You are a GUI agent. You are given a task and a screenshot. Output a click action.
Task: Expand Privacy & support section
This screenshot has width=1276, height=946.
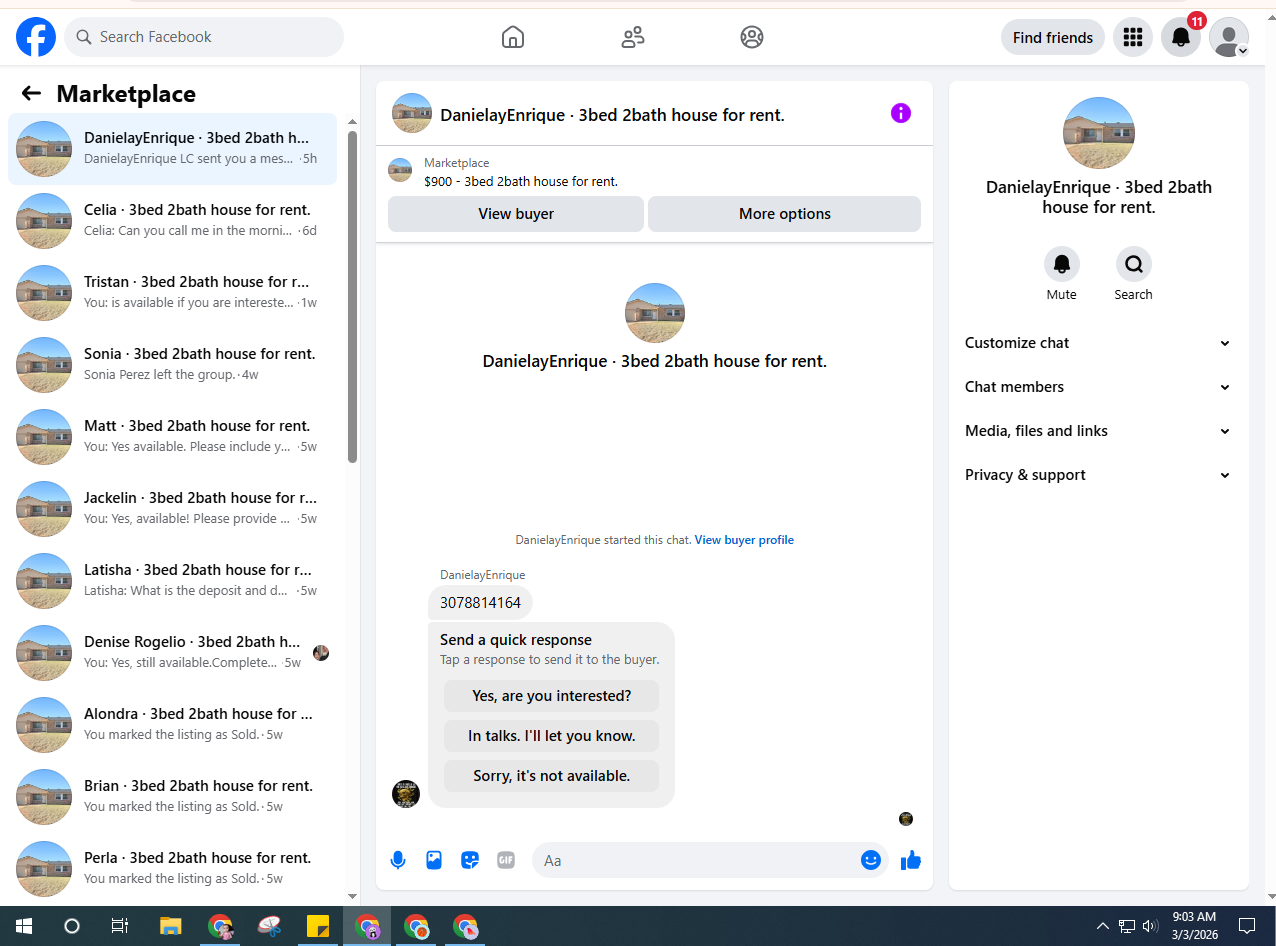(x=1099, y=475)
